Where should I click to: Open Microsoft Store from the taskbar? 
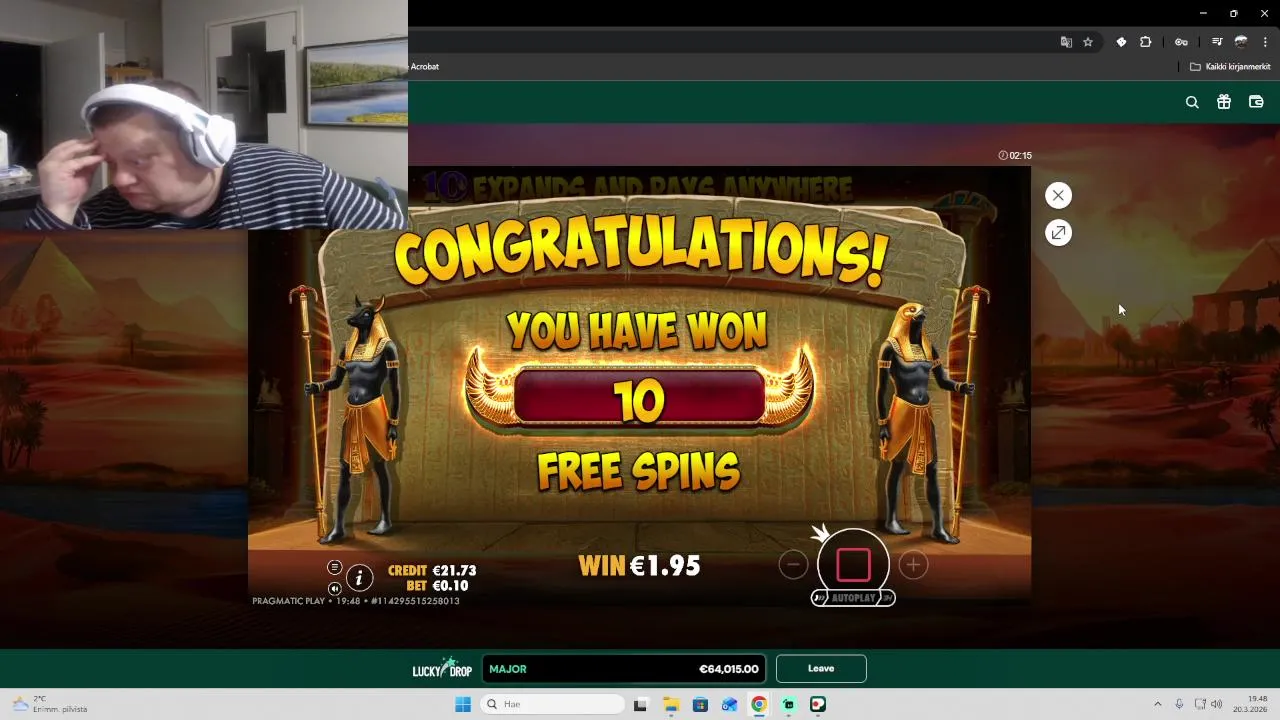coord(700,704)
